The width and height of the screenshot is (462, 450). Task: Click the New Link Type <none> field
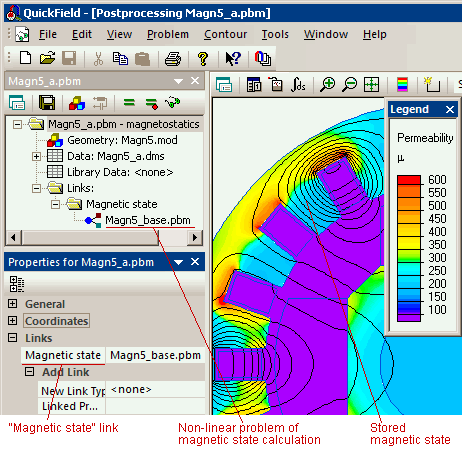pos(155,389)
